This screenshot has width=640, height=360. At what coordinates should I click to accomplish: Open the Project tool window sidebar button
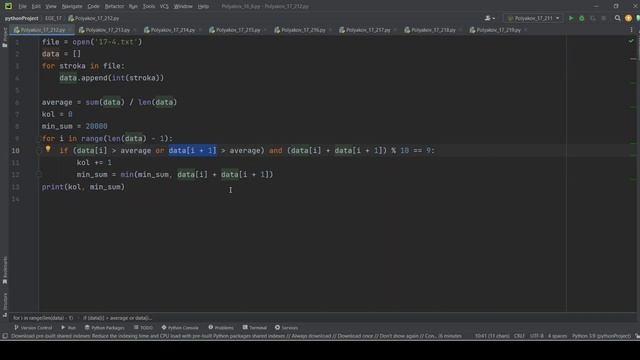click(4, 38)
